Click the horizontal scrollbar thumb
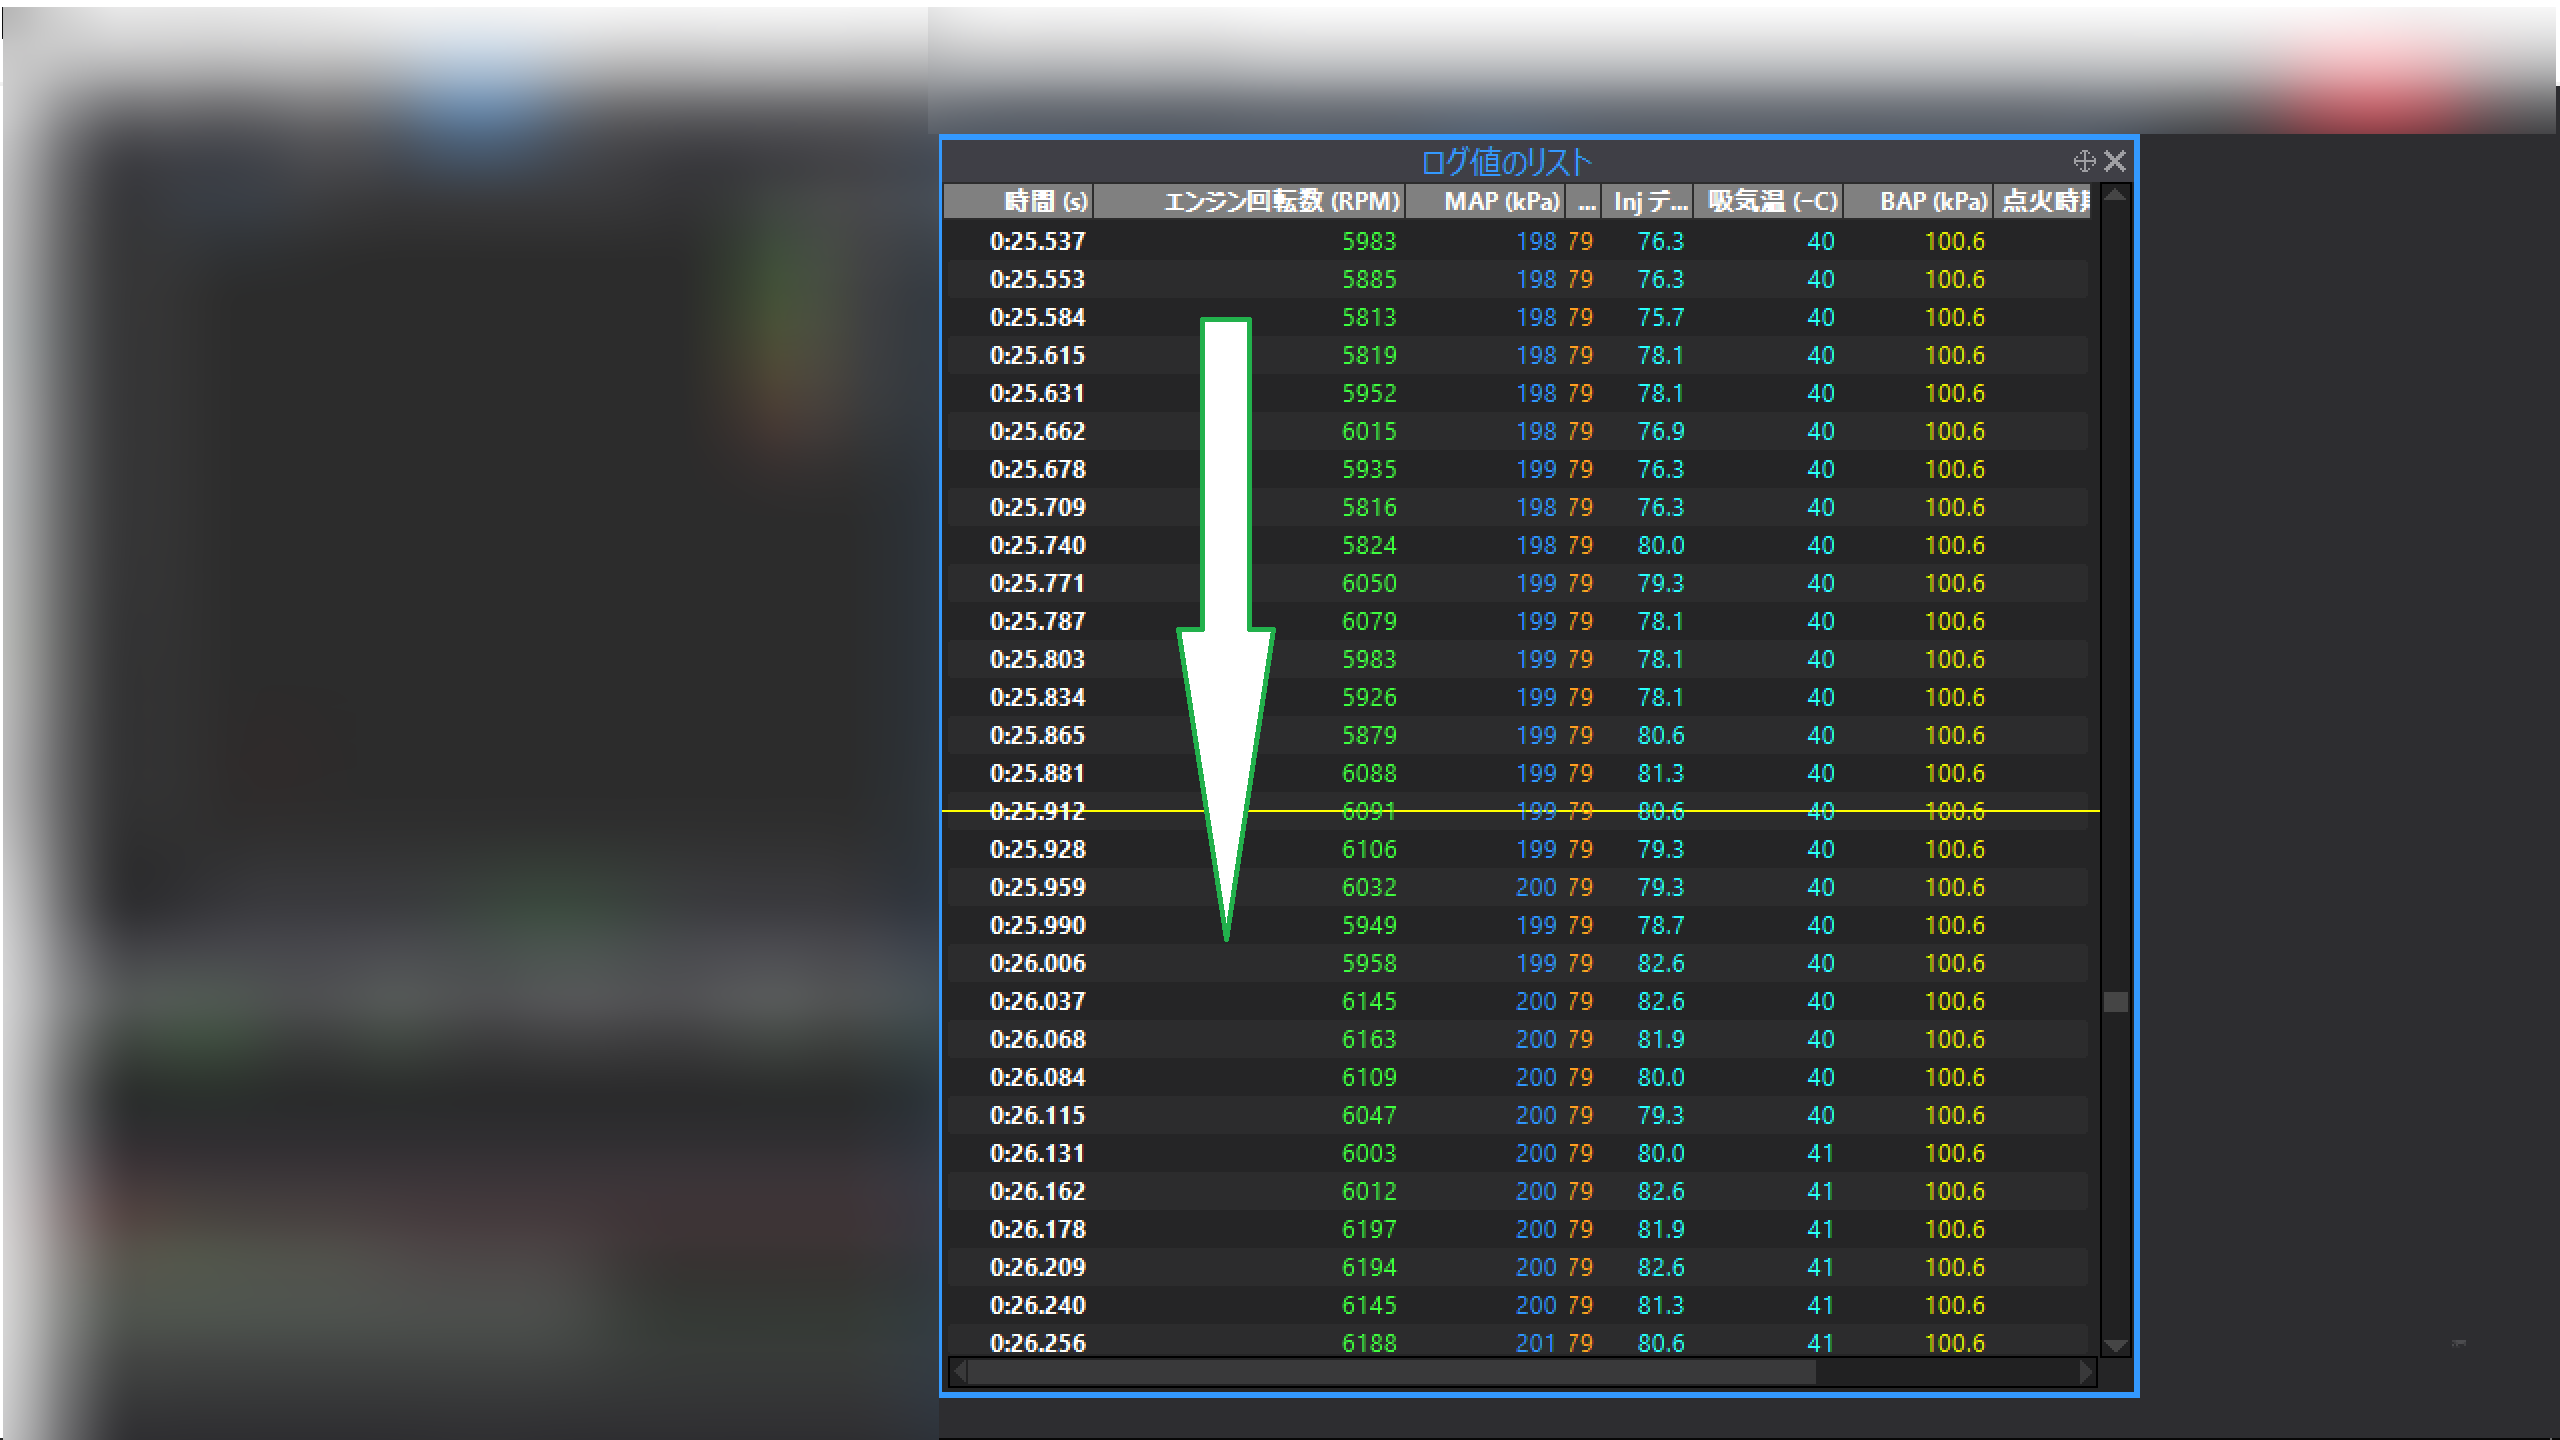The height and width of the screenshot is (1440, 2560). 1390,1371
